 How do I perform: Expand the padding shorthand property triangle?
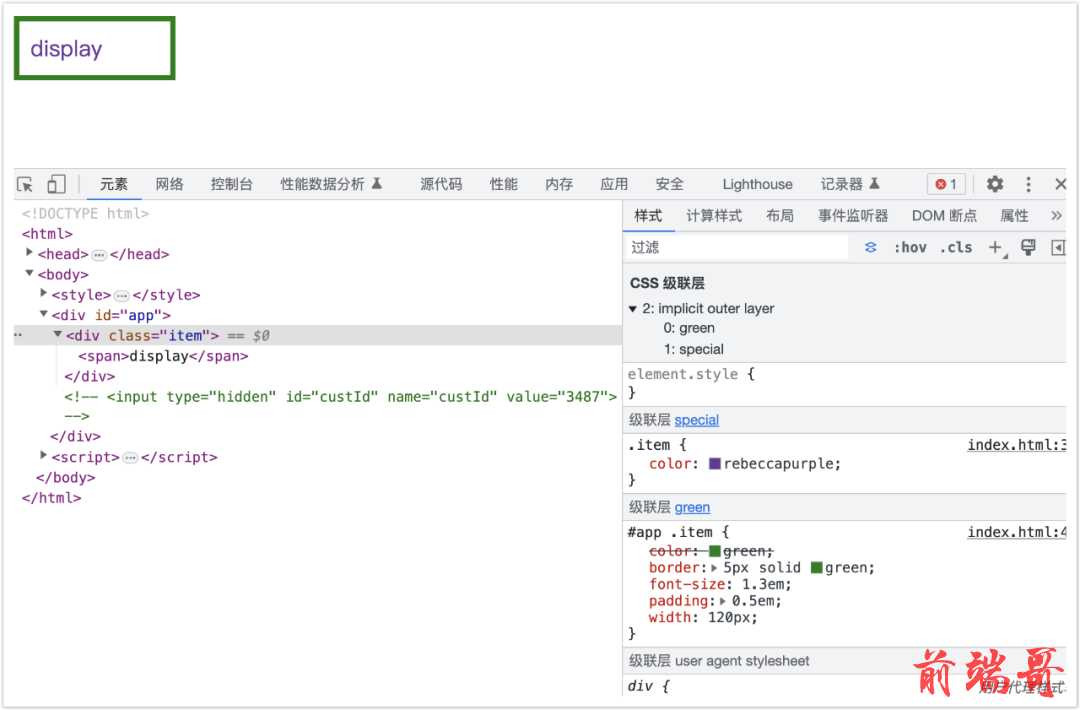[723, 601]
